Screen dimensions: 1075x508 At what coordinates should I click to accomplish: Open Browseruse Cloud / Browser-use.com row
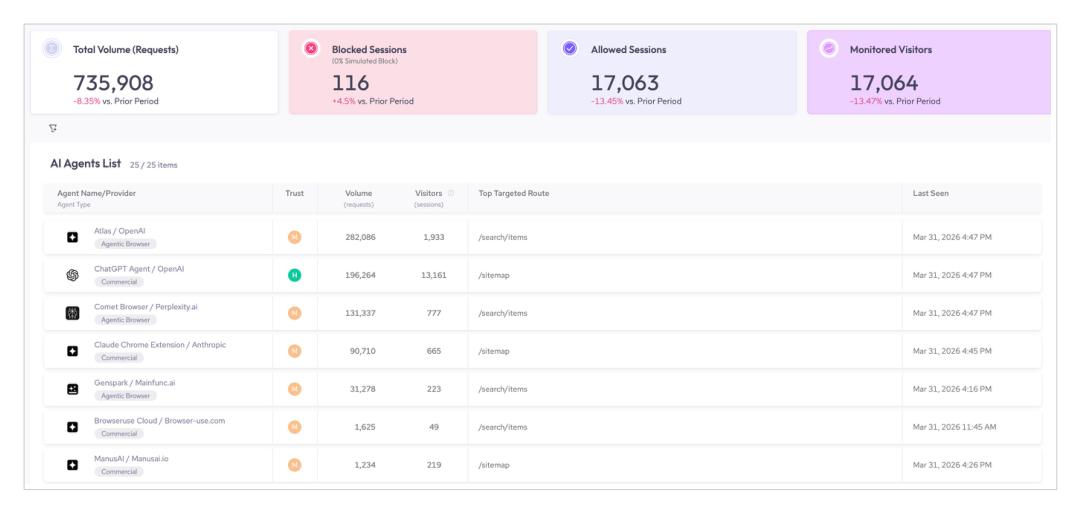pos(542,427)
